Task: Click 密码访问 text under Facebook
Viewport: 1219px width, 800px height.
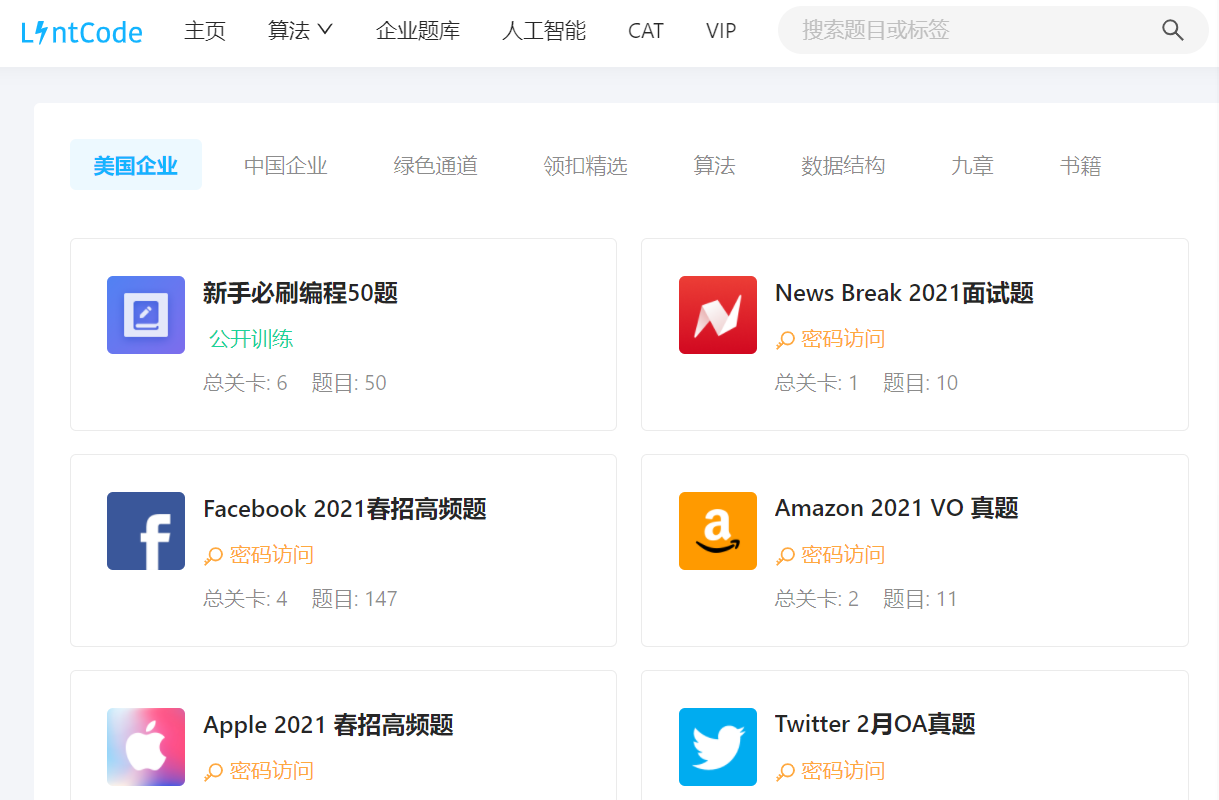Action: click(x=272, y=555)
